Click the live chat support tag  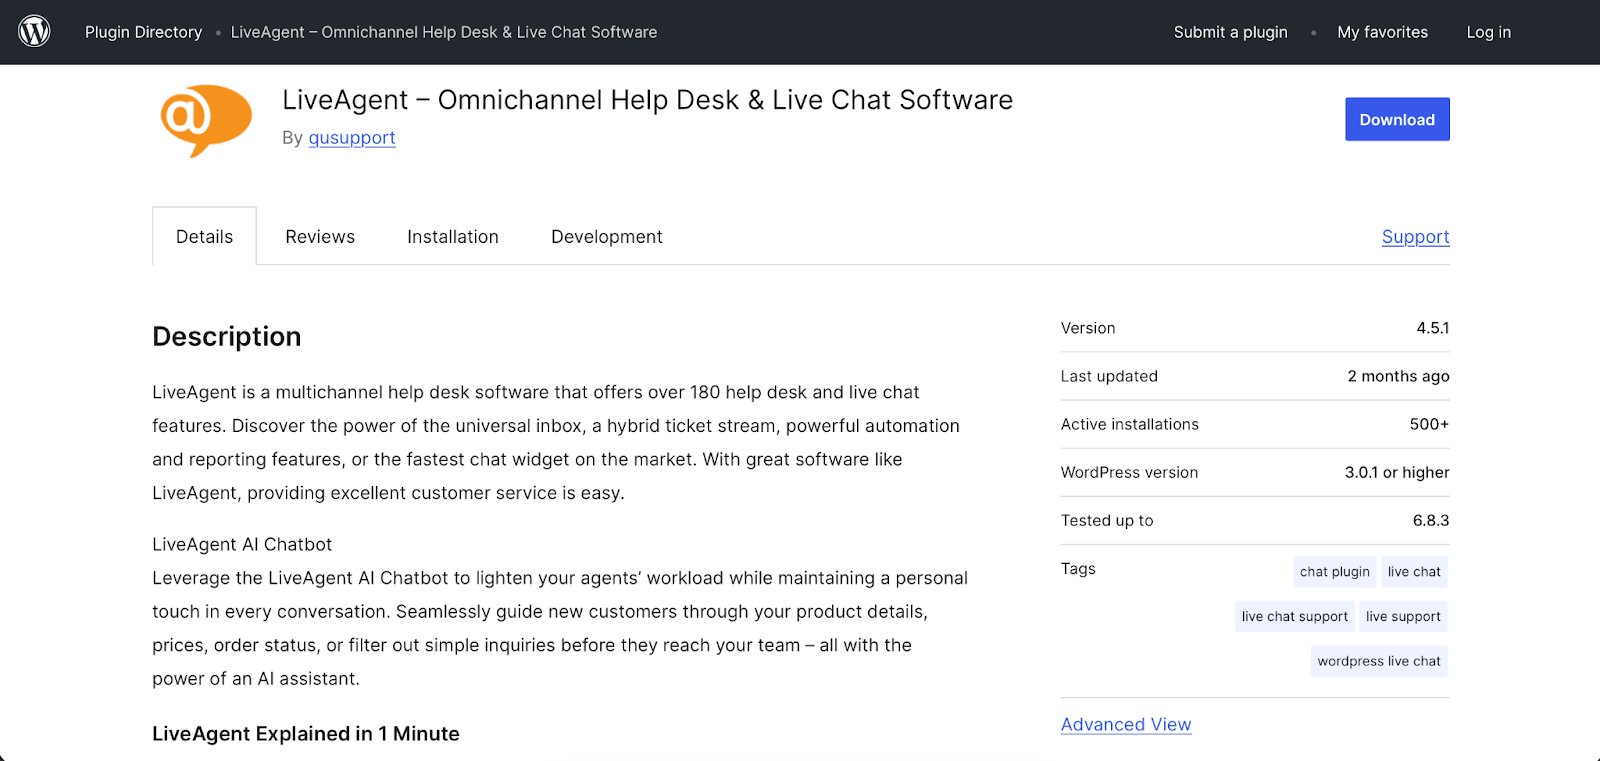pyautogui.click(x=1294, y=617)
